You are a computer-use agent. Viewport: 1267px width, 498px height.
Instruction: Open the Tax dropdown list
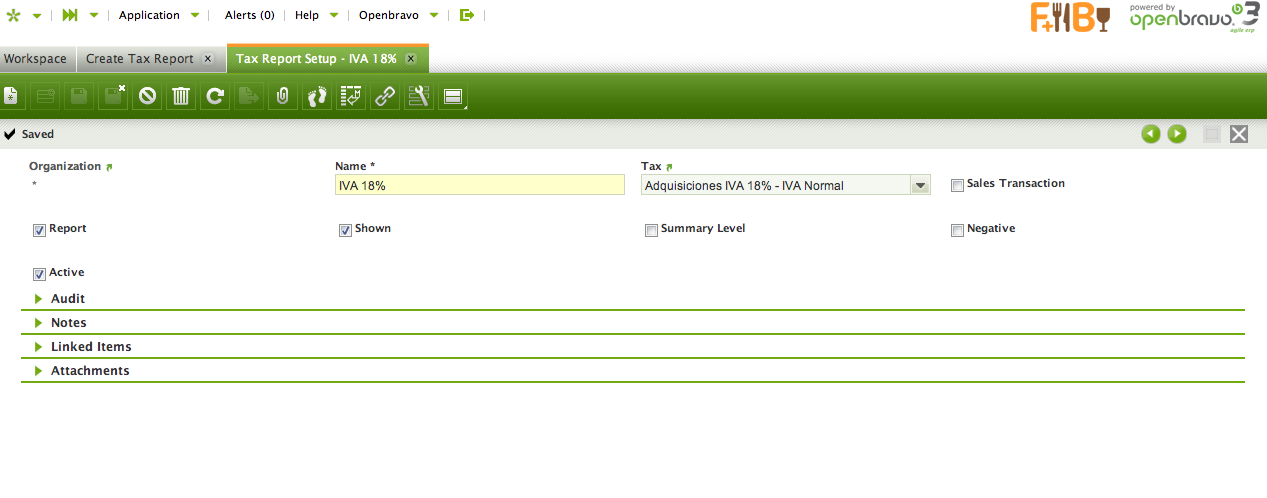(x=919, y=185)
